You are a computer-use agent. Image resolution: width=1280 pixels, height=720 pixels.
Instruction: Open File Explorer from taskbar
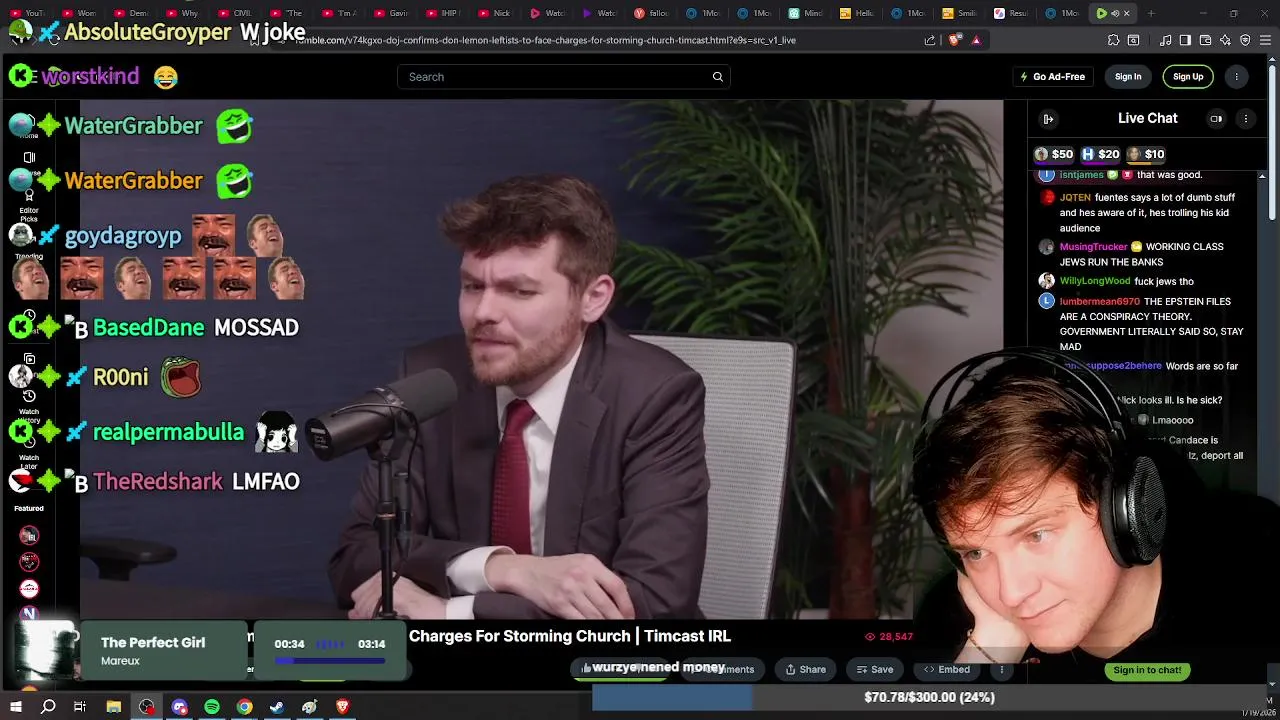click(114, 707)
